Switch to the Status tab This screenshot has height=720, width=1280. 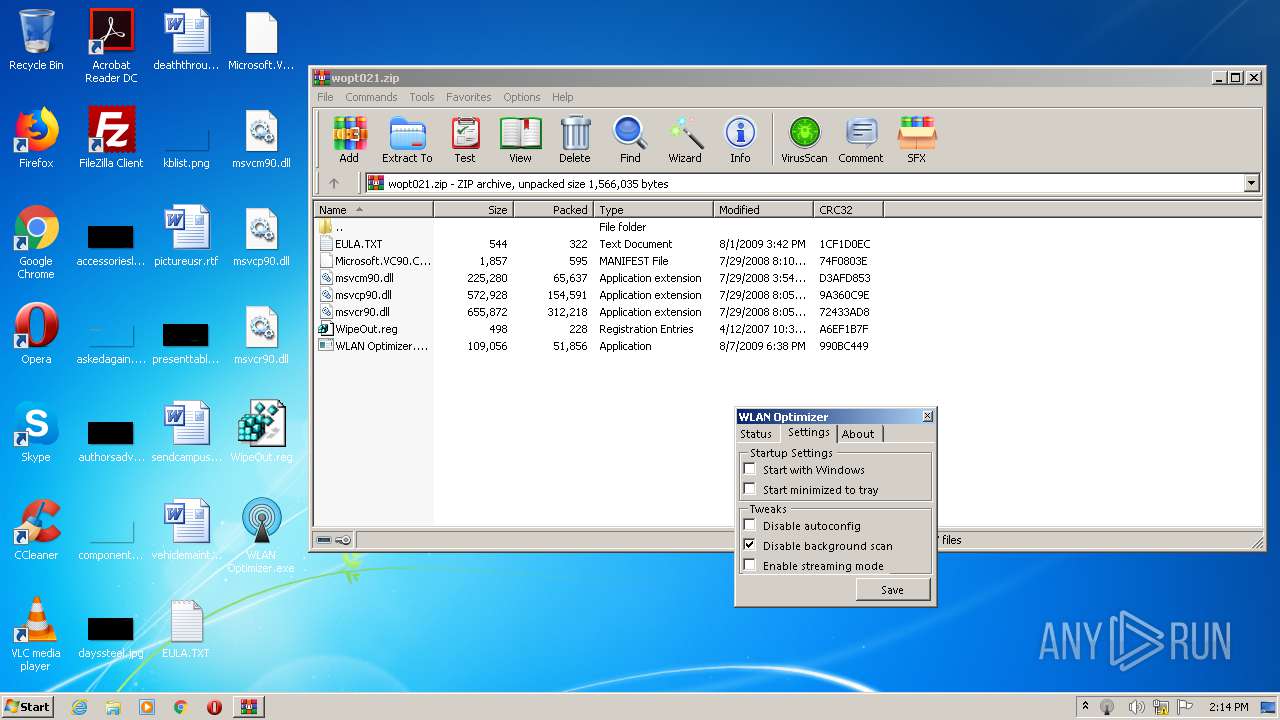point(756,434)
